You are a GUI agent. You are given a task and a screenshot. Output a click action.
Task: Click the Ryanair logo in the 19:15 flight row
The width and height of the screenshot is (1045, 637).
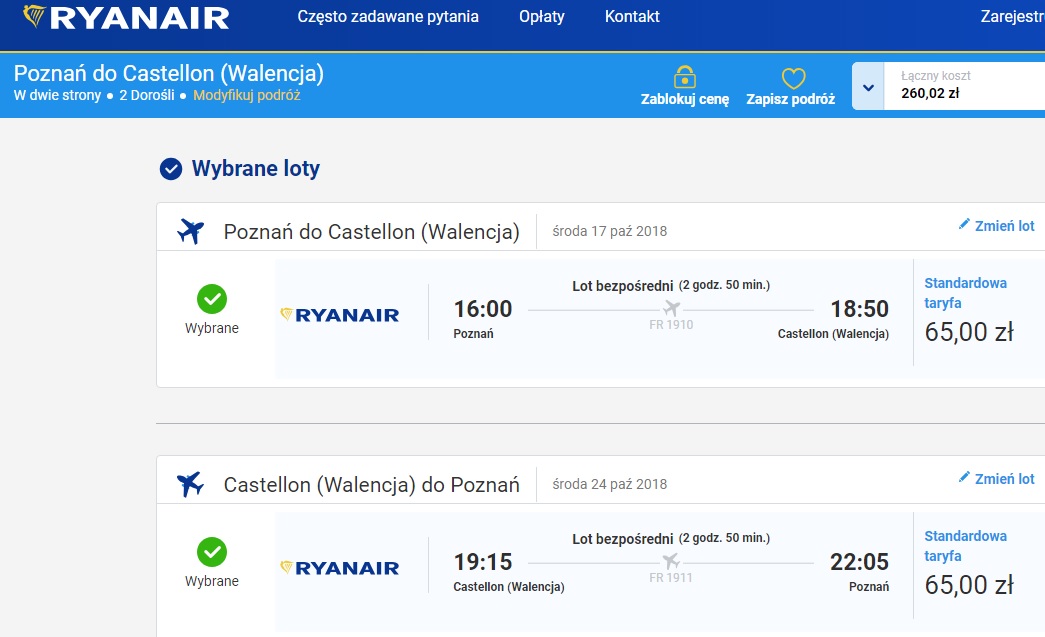tap(339, 568)
